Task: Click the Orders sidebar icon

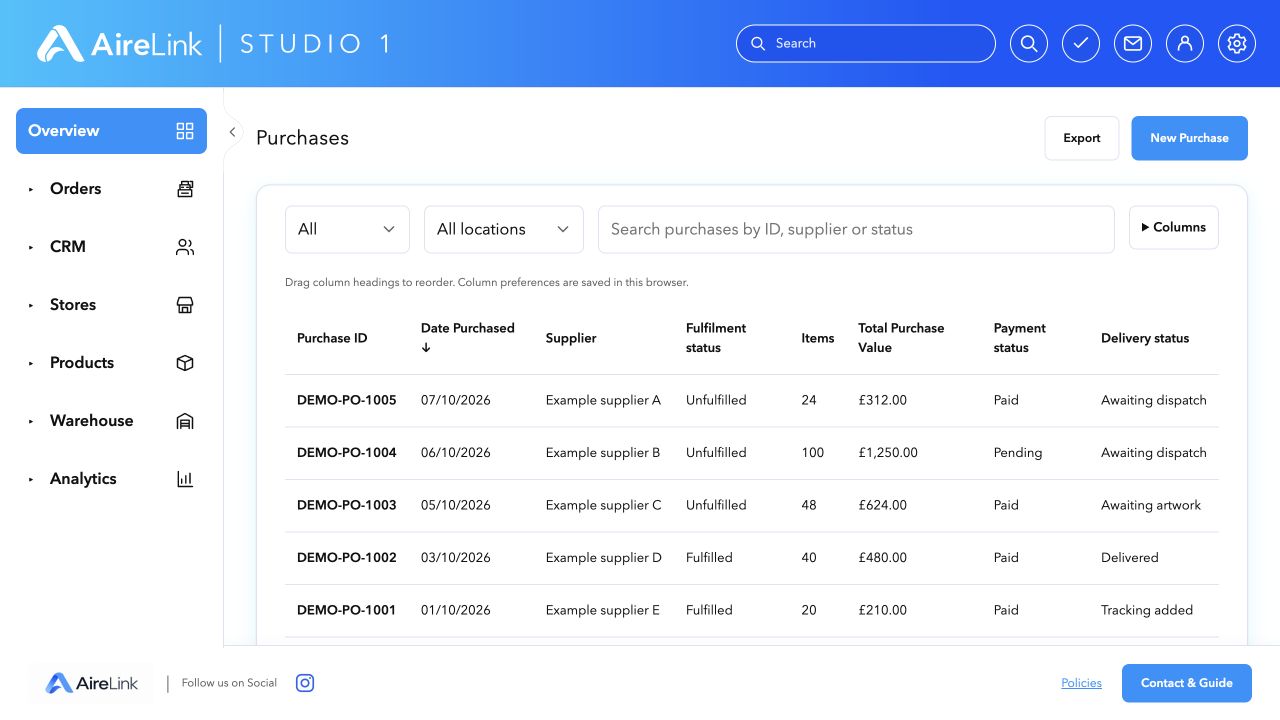Action: tap(185, 189)
